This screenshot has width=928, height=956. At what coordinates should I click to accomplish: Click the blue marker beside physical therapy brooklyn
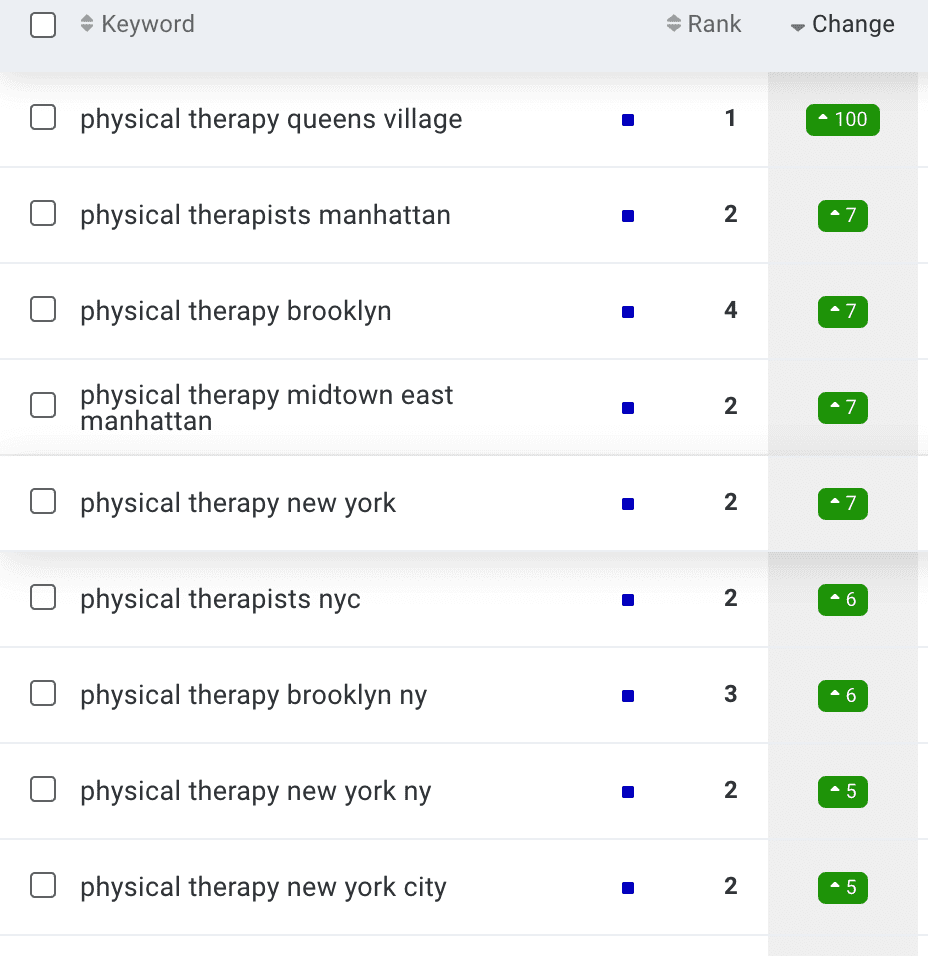(x=628, y=312)
